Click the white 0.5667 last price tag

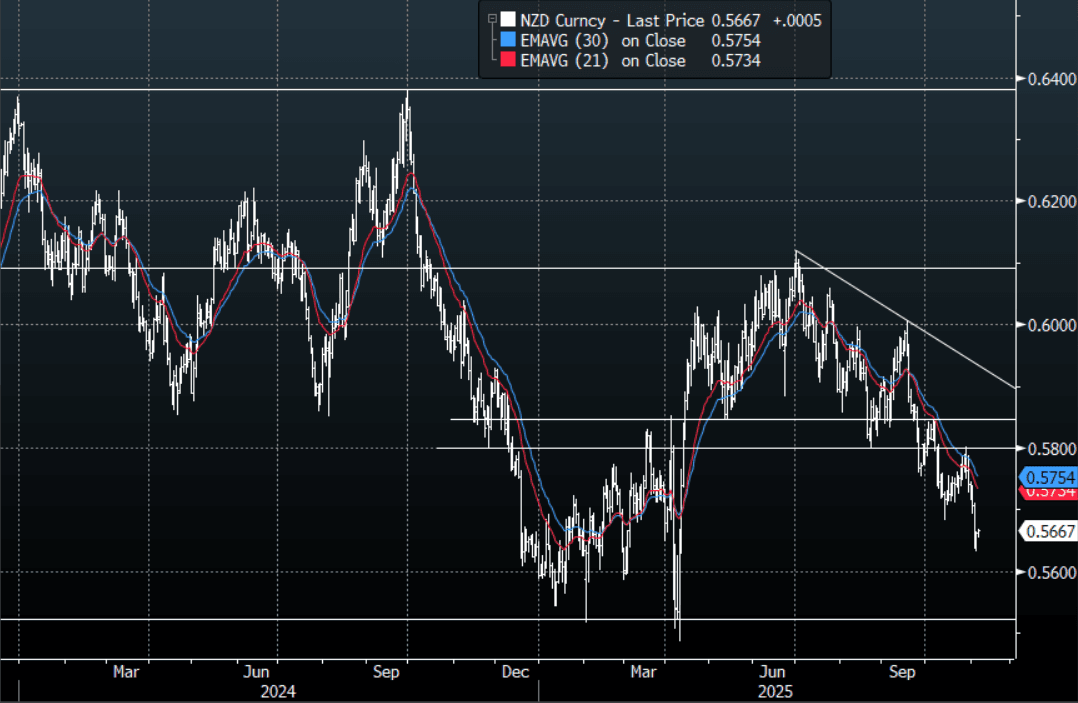[1047, 532]
